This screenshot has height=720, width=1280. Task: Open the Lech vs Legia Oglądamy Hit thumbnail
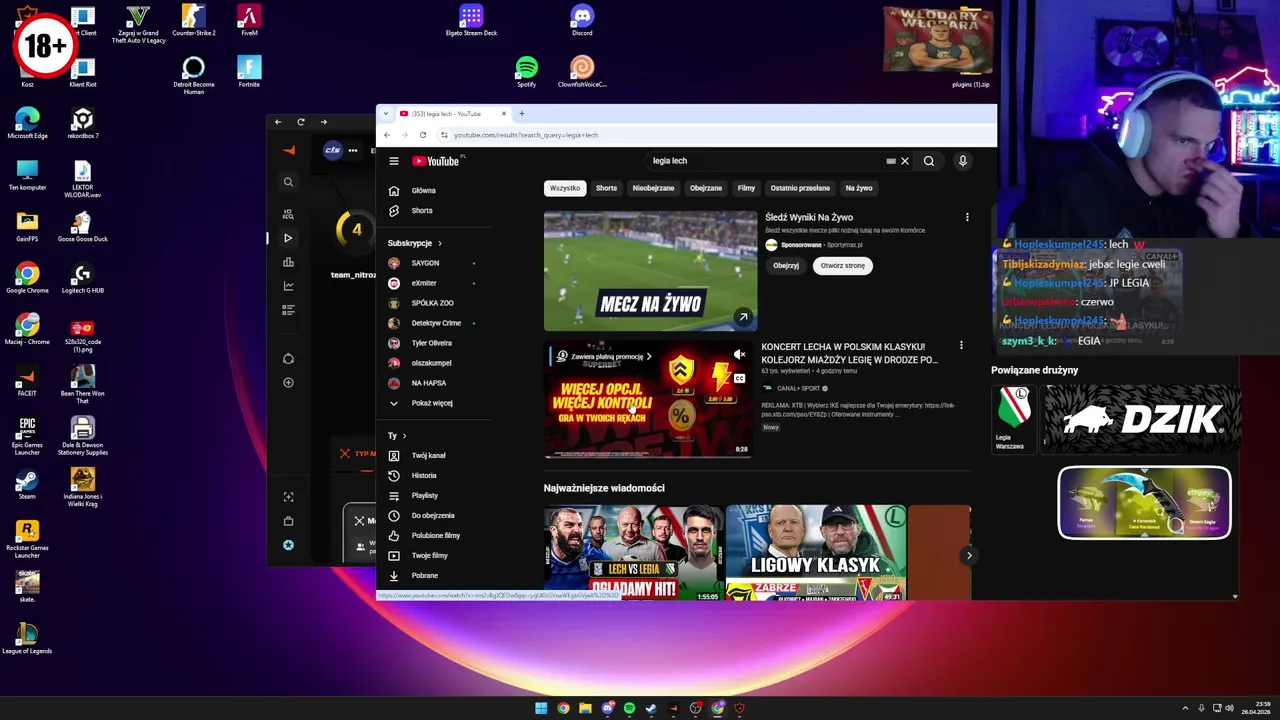pyautogui.click(x=632, y=552)
